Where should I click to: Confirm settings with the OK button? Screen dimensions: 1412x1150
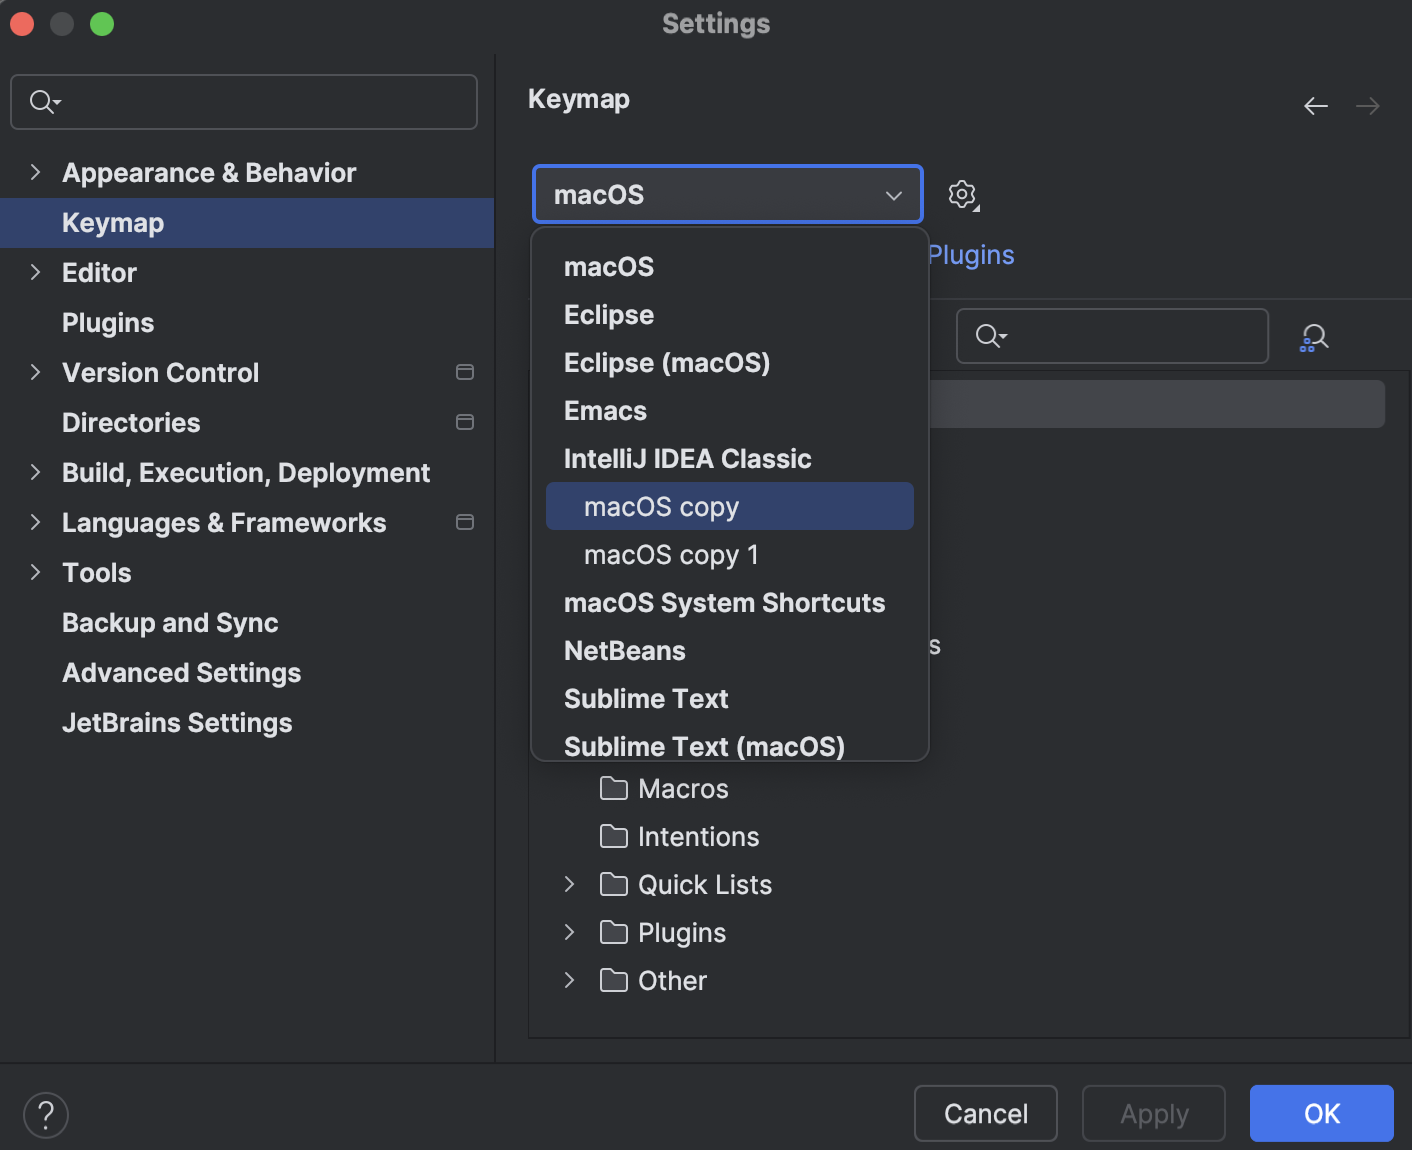click(1321, 1113)
